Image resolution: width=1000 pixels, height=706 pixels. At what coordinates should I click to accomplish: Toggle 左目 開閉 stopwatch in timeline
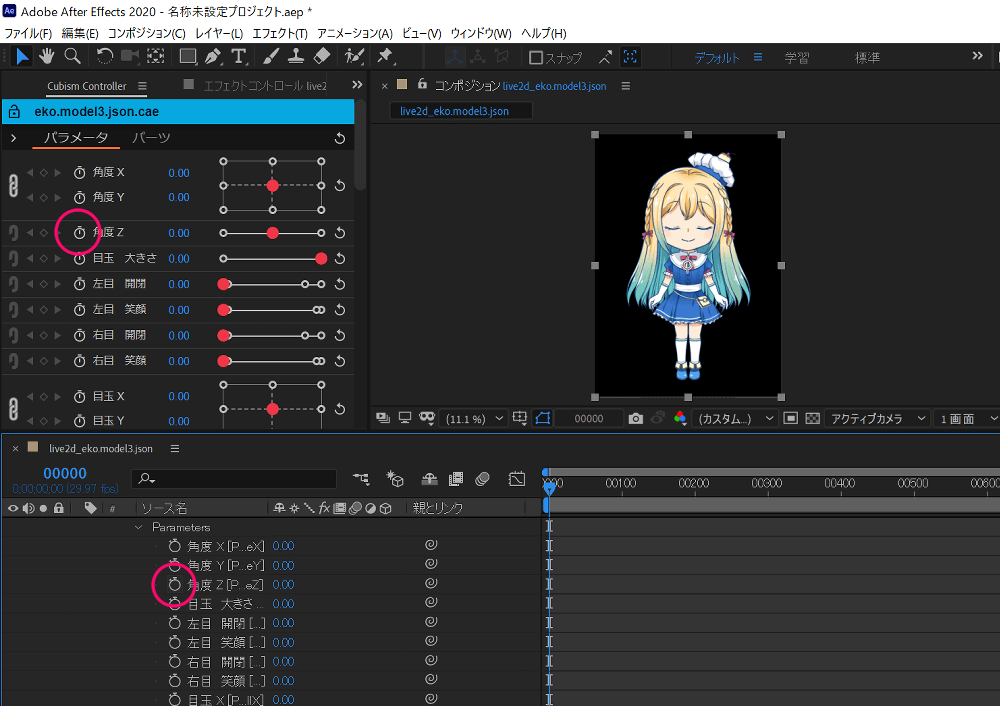175,622
